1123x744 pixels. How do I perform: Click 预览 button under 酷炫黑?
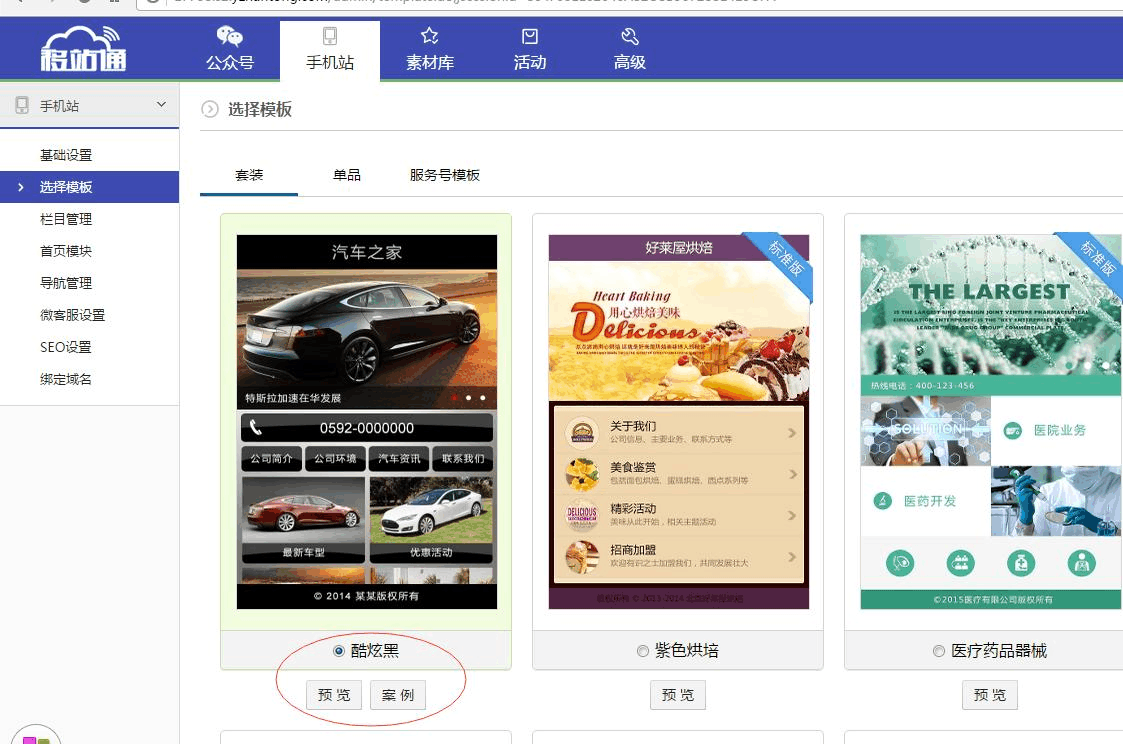coord(334,695)
